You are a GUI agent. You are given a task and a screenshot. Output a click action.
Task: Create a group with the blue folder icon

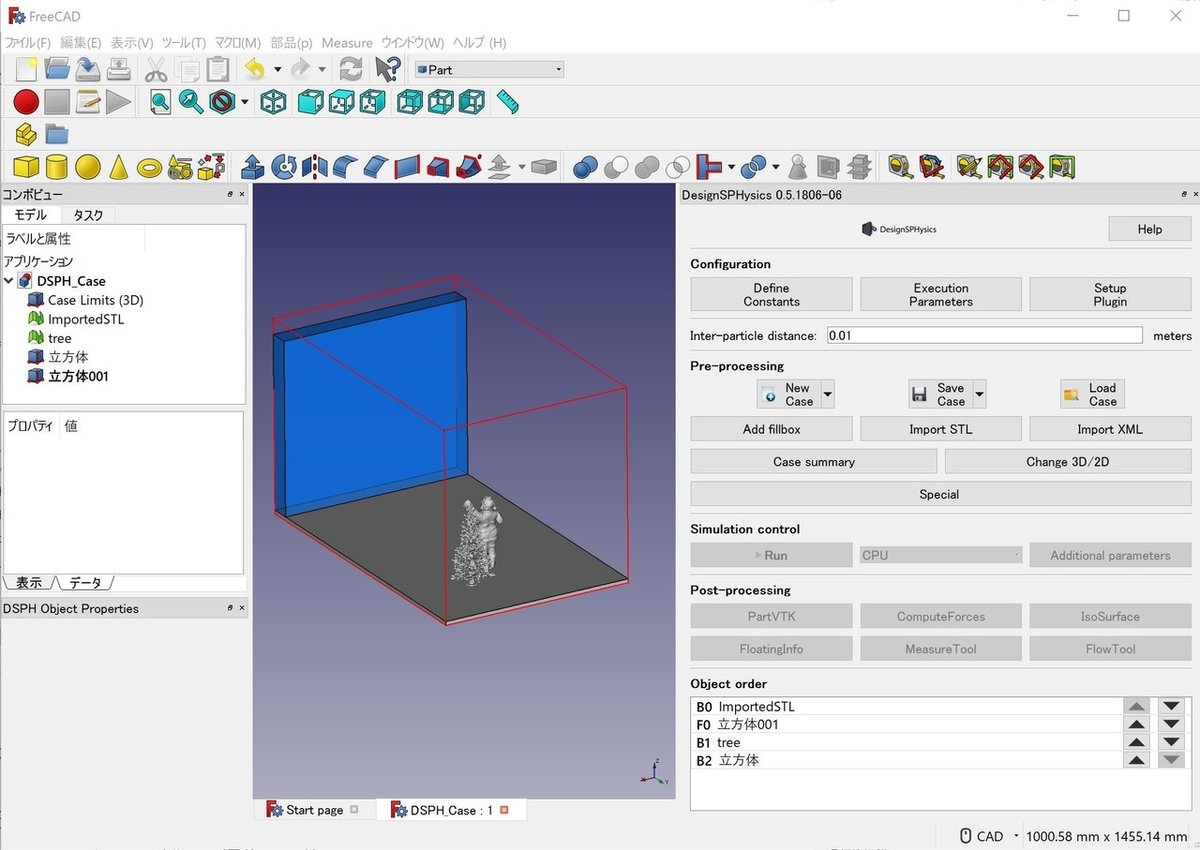point(57,134)
